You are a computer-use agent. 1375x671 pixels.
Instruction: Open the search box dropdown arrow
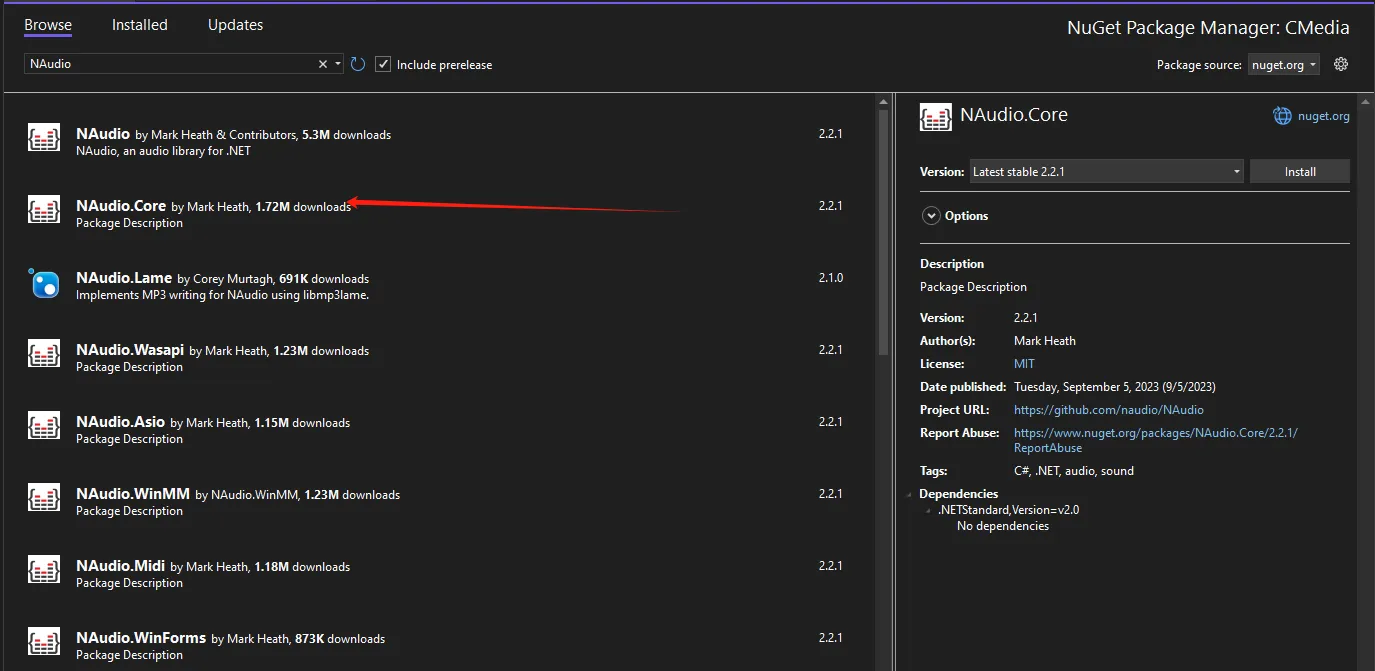(338, 64)
